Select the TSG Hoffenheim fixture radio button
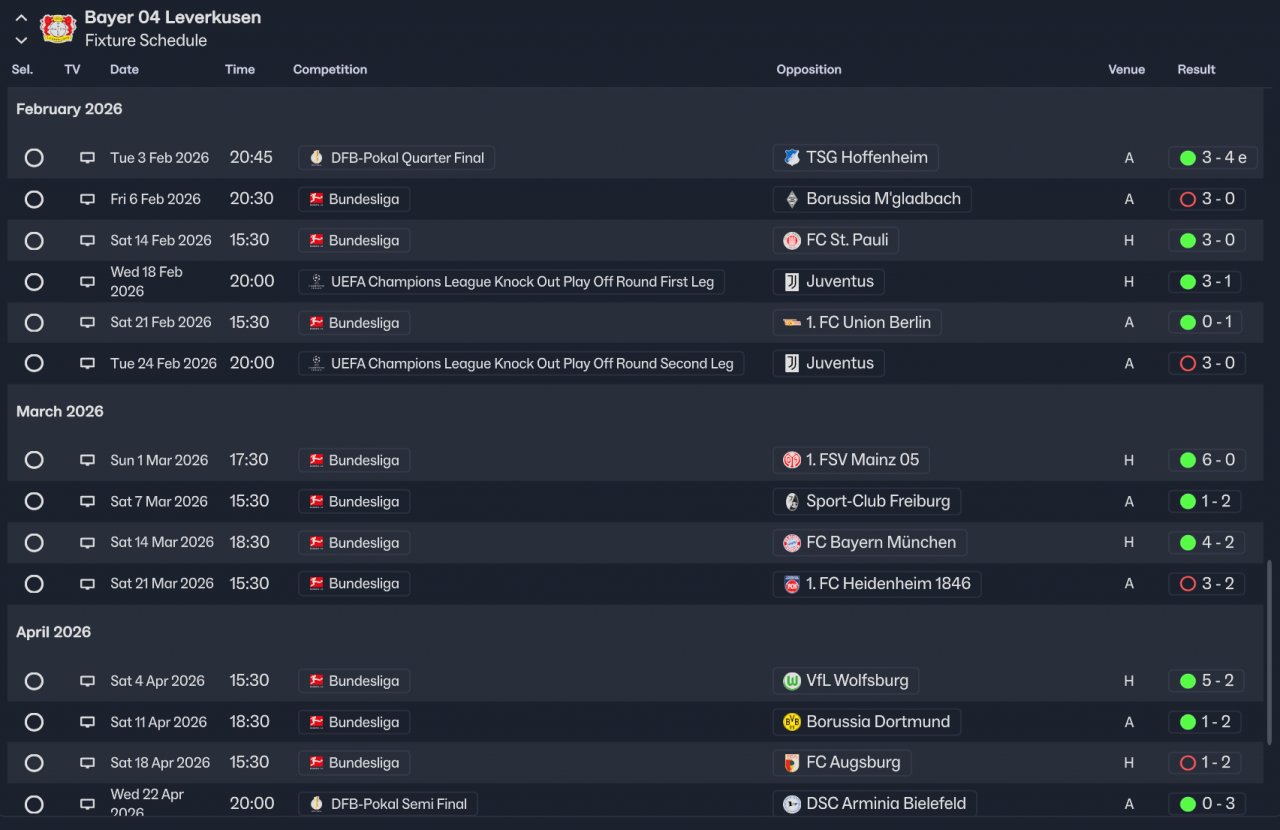 click(34, 158)
